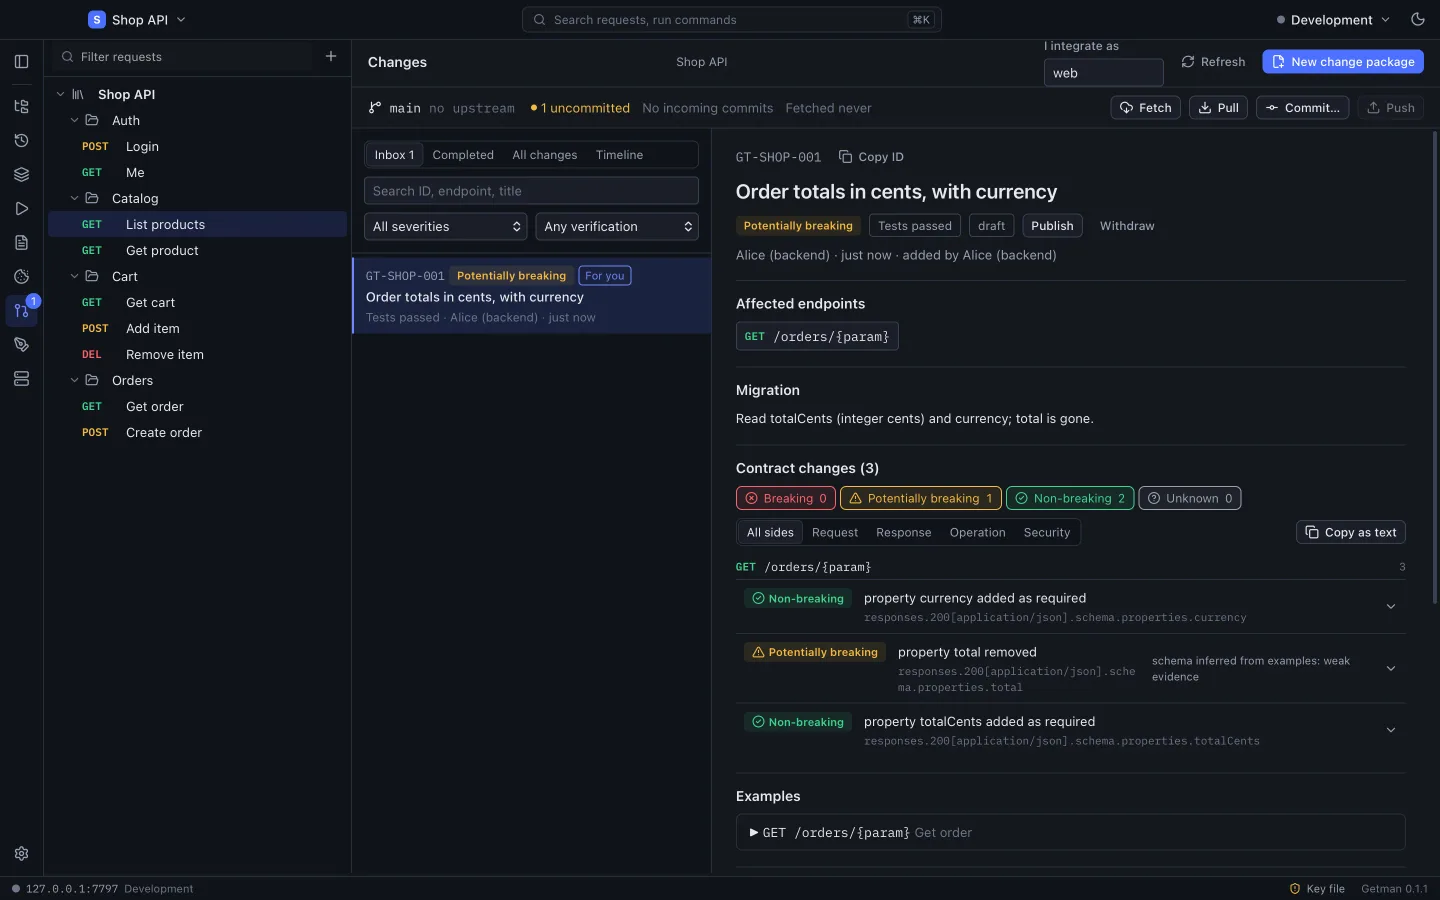
Task: Click the Key file shield icon
Action: [x=1295, y=888]
